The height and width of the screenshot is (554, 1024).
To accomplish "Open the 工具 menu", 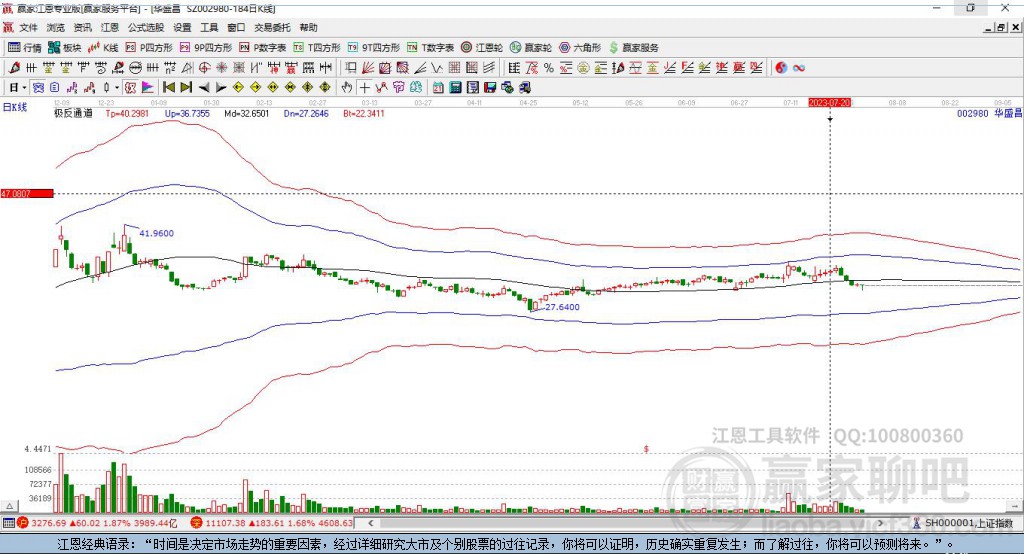I will (209, 27).
